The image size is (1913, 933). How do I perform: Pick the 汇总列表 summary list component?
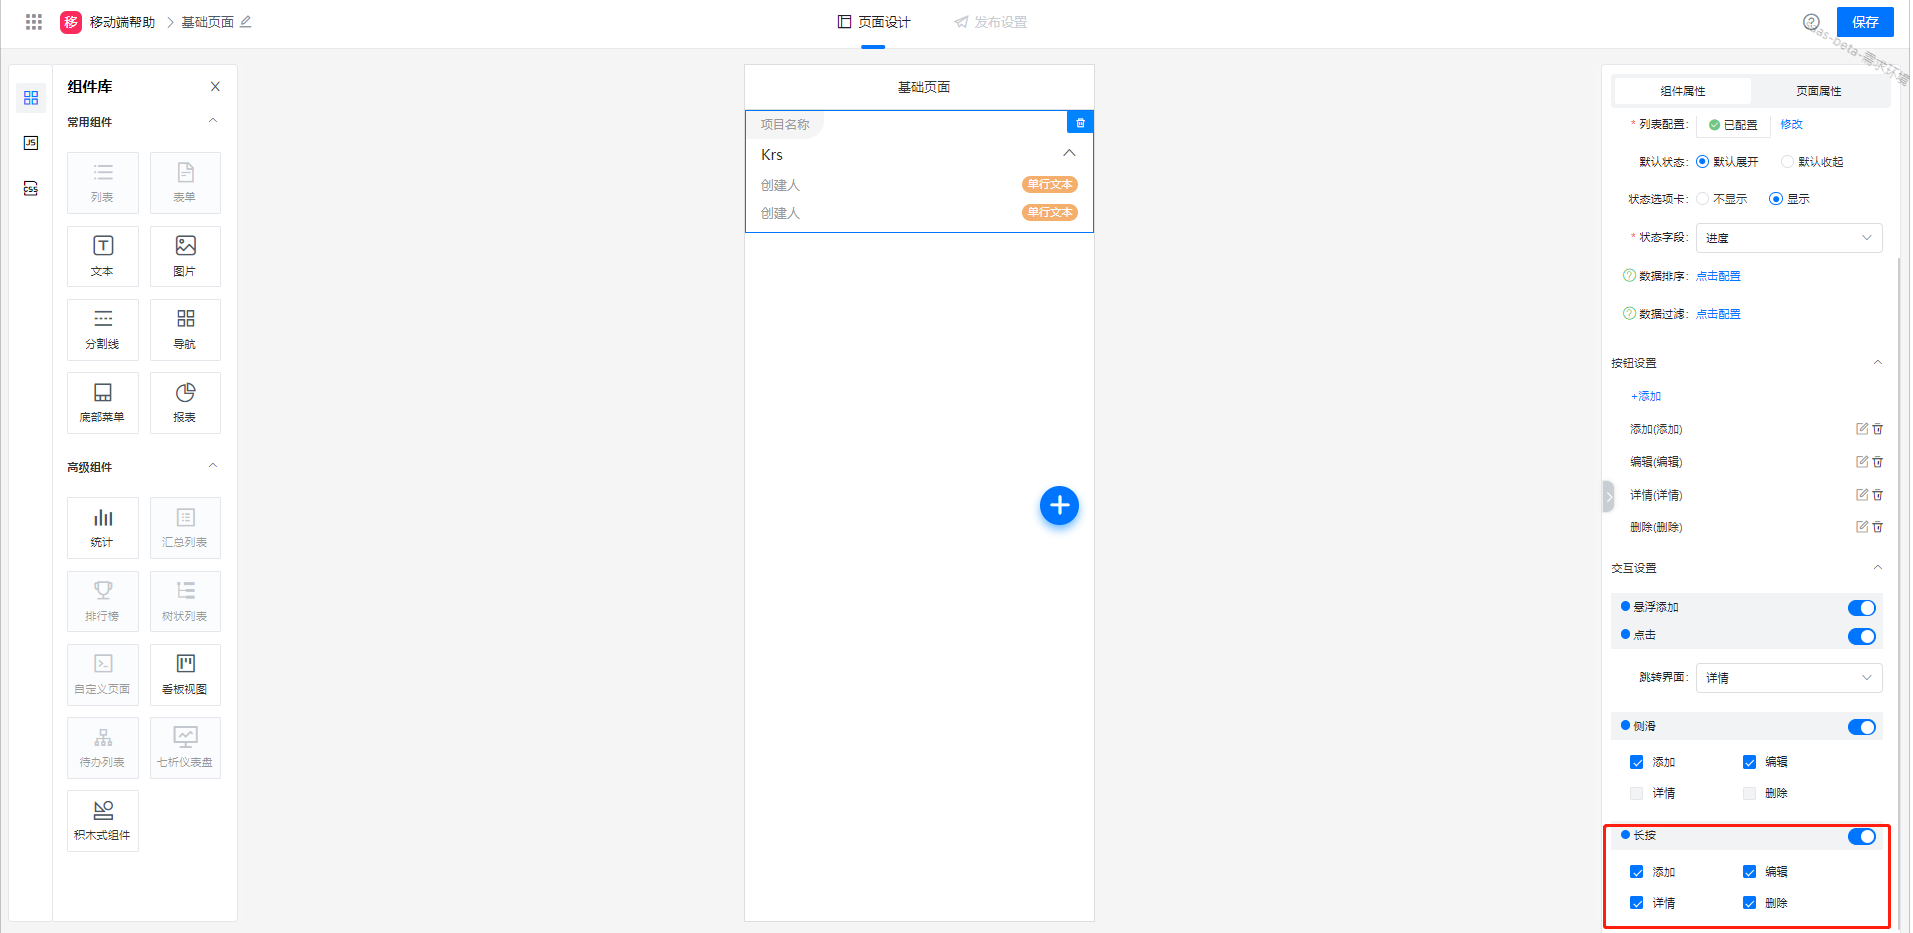pyautogui.click(x=185, y=528)
